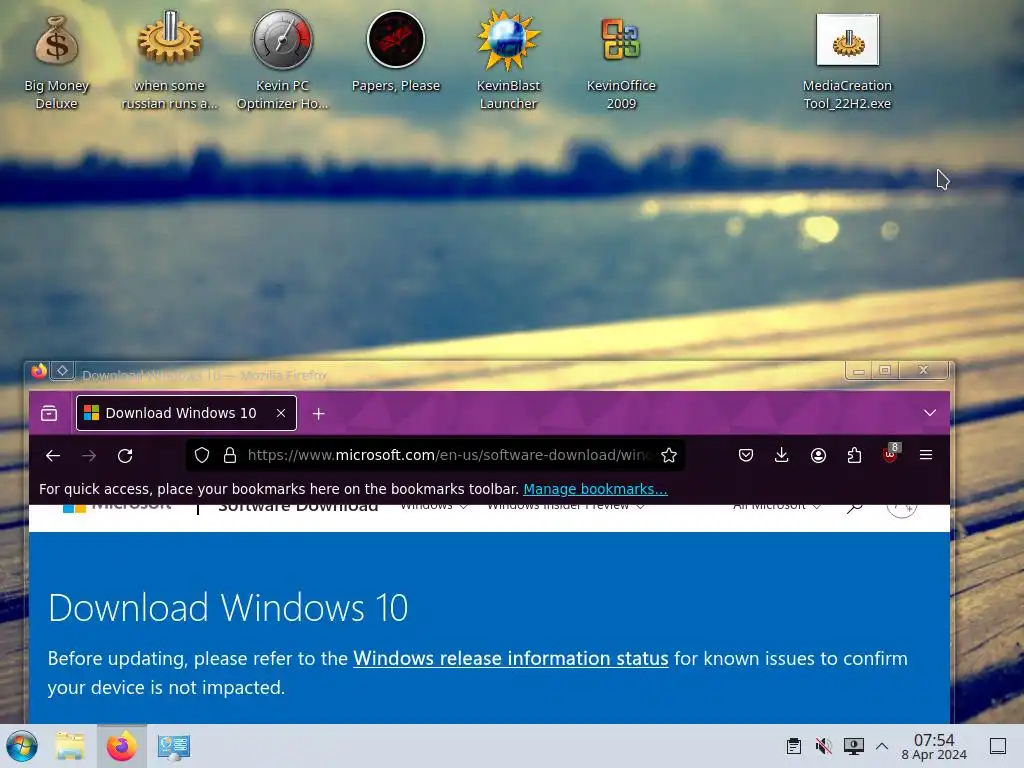Open system settings taskbar icon
The image size is (1024, 768).
tap(174, 746)
